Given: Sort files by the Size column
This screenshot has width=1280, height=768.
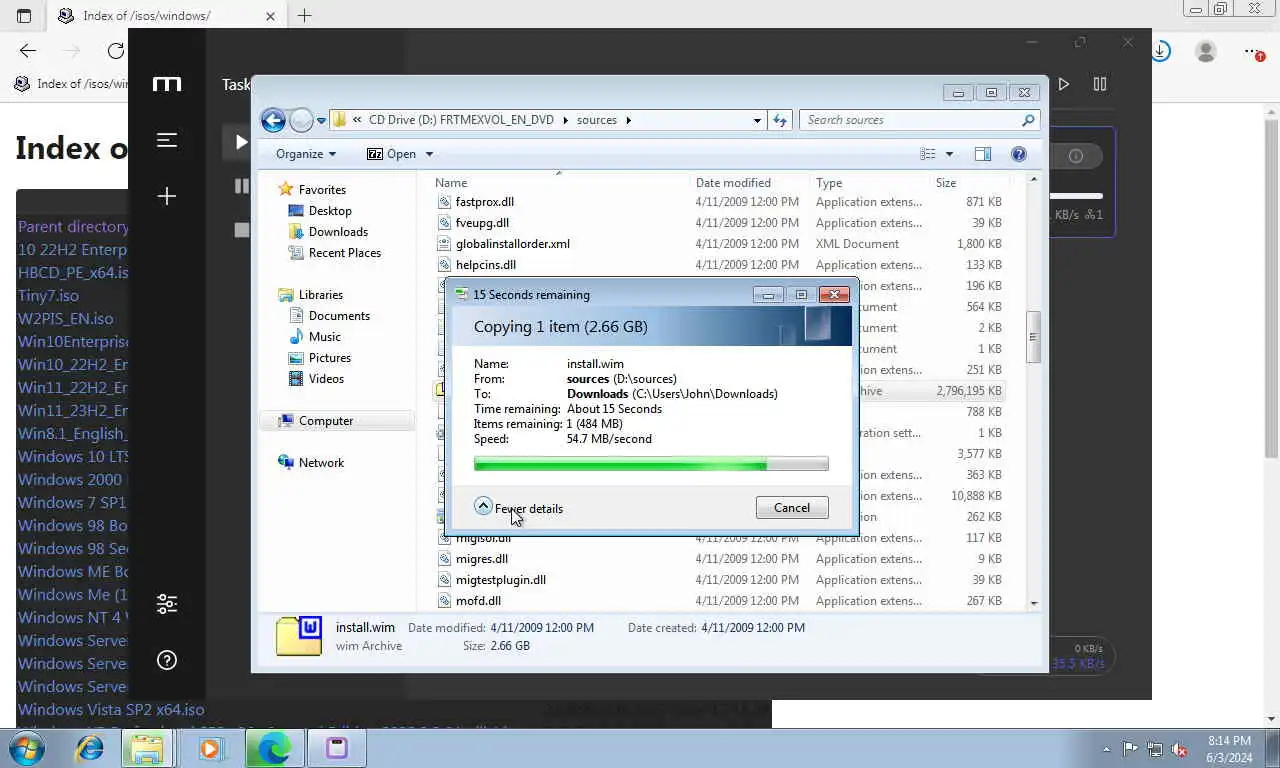Looking at the screenshot, I should coord(968,183).
